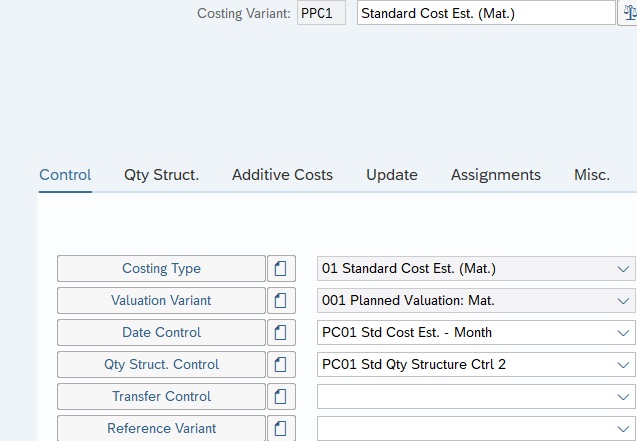
Task: Open the Additive Costs tab
Action: point(282,175)
